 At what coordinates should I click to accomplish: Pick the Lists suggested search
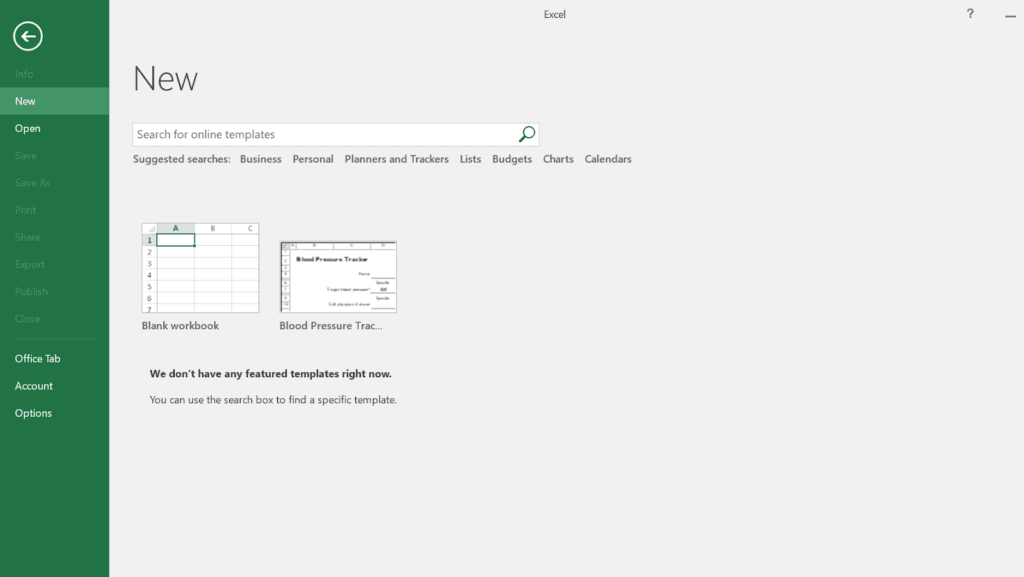(470, 159)
